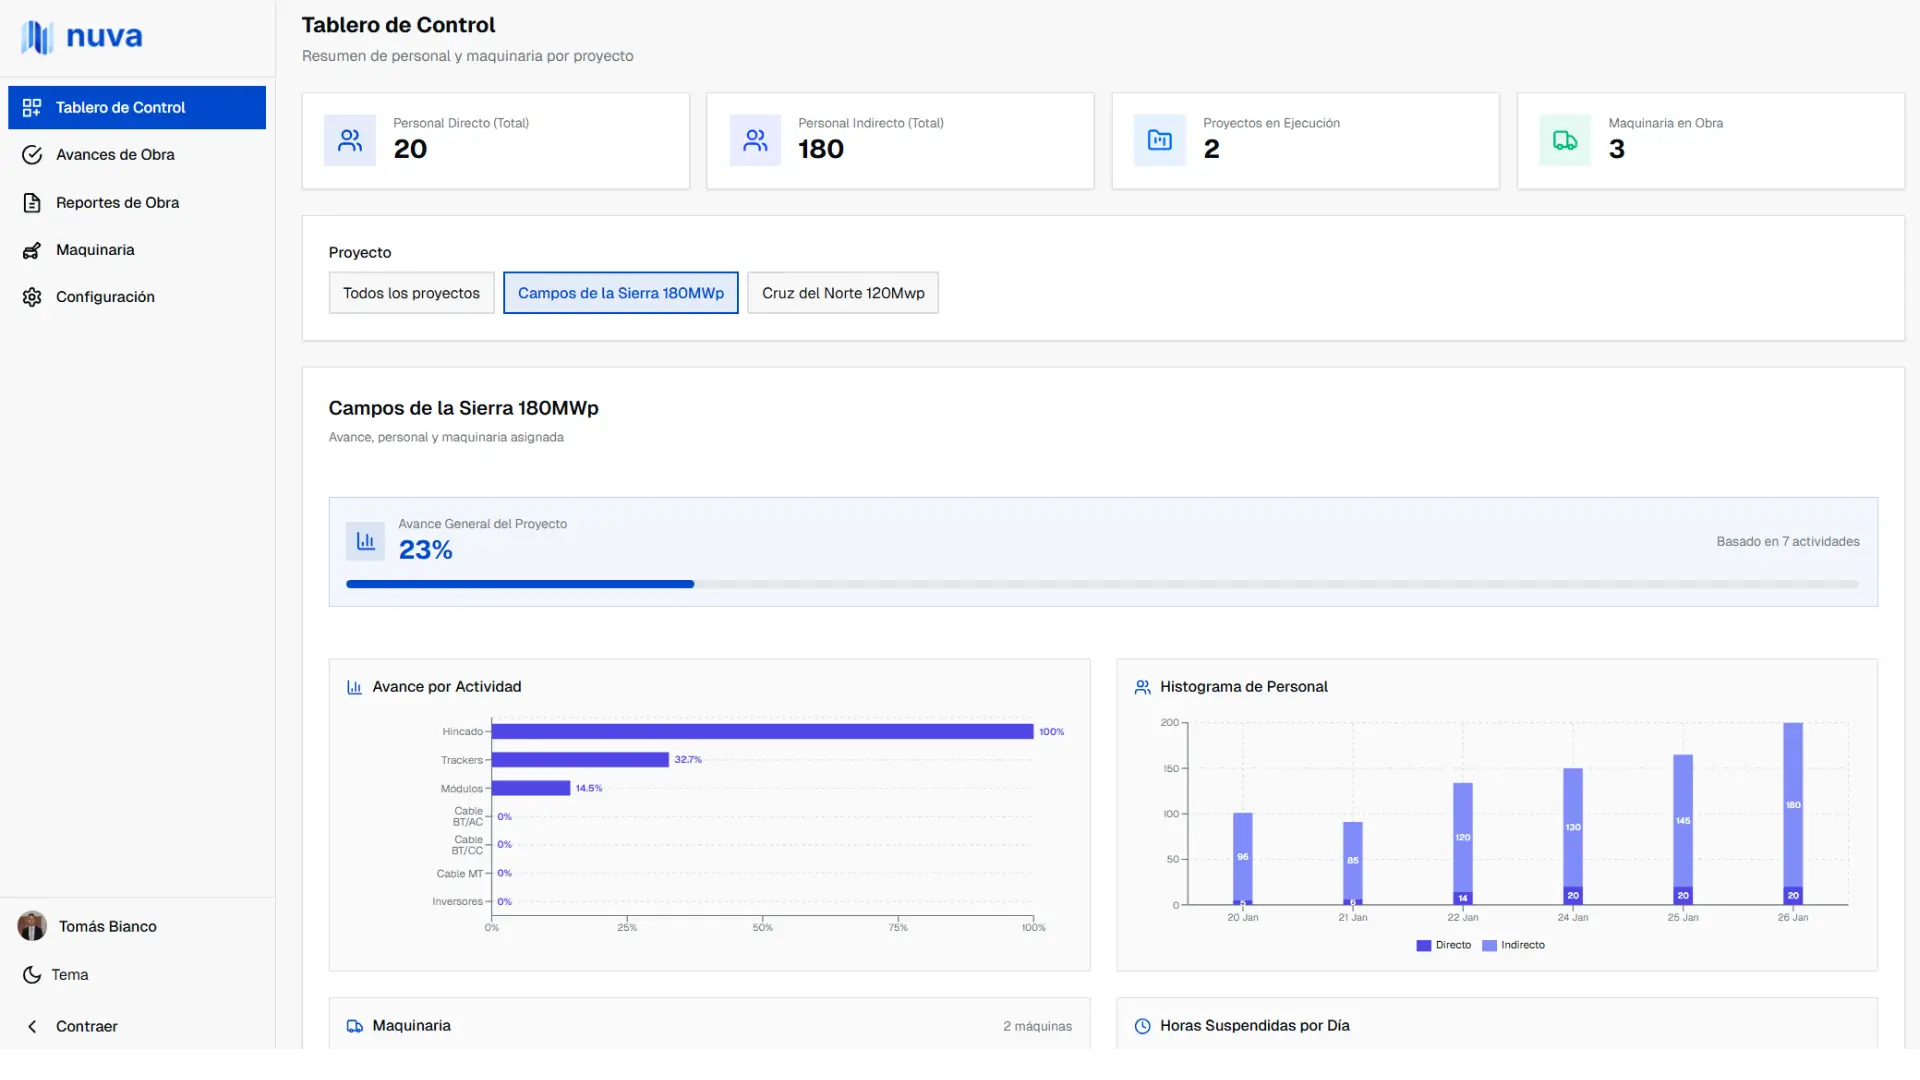Viewport: 1920px width, 1080px height.
Task: Click the Avance General progress bar
Action: [x=1102, y=584]
